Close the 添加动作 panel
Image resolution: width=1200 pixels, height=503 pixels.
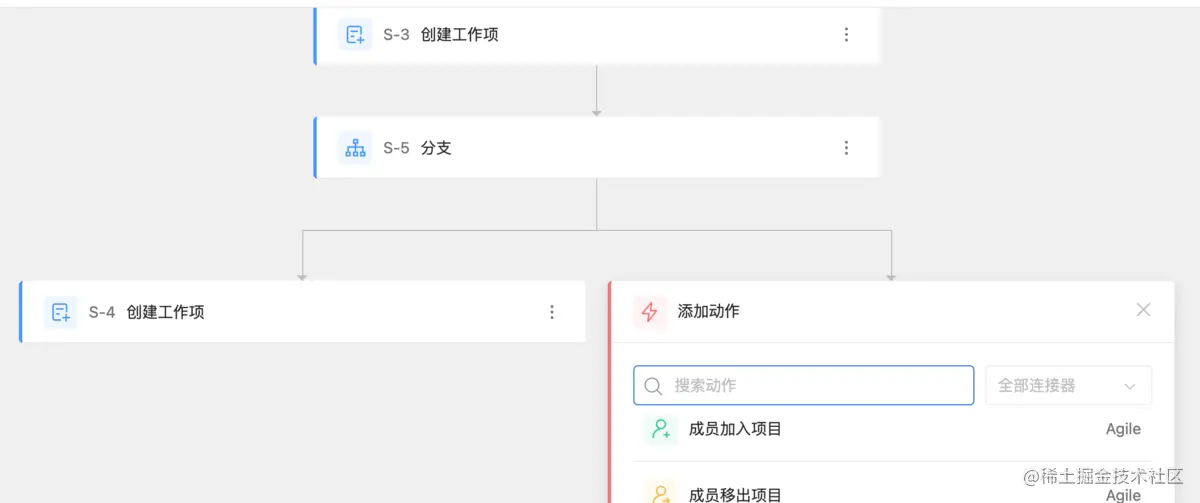pos(1143,310)
